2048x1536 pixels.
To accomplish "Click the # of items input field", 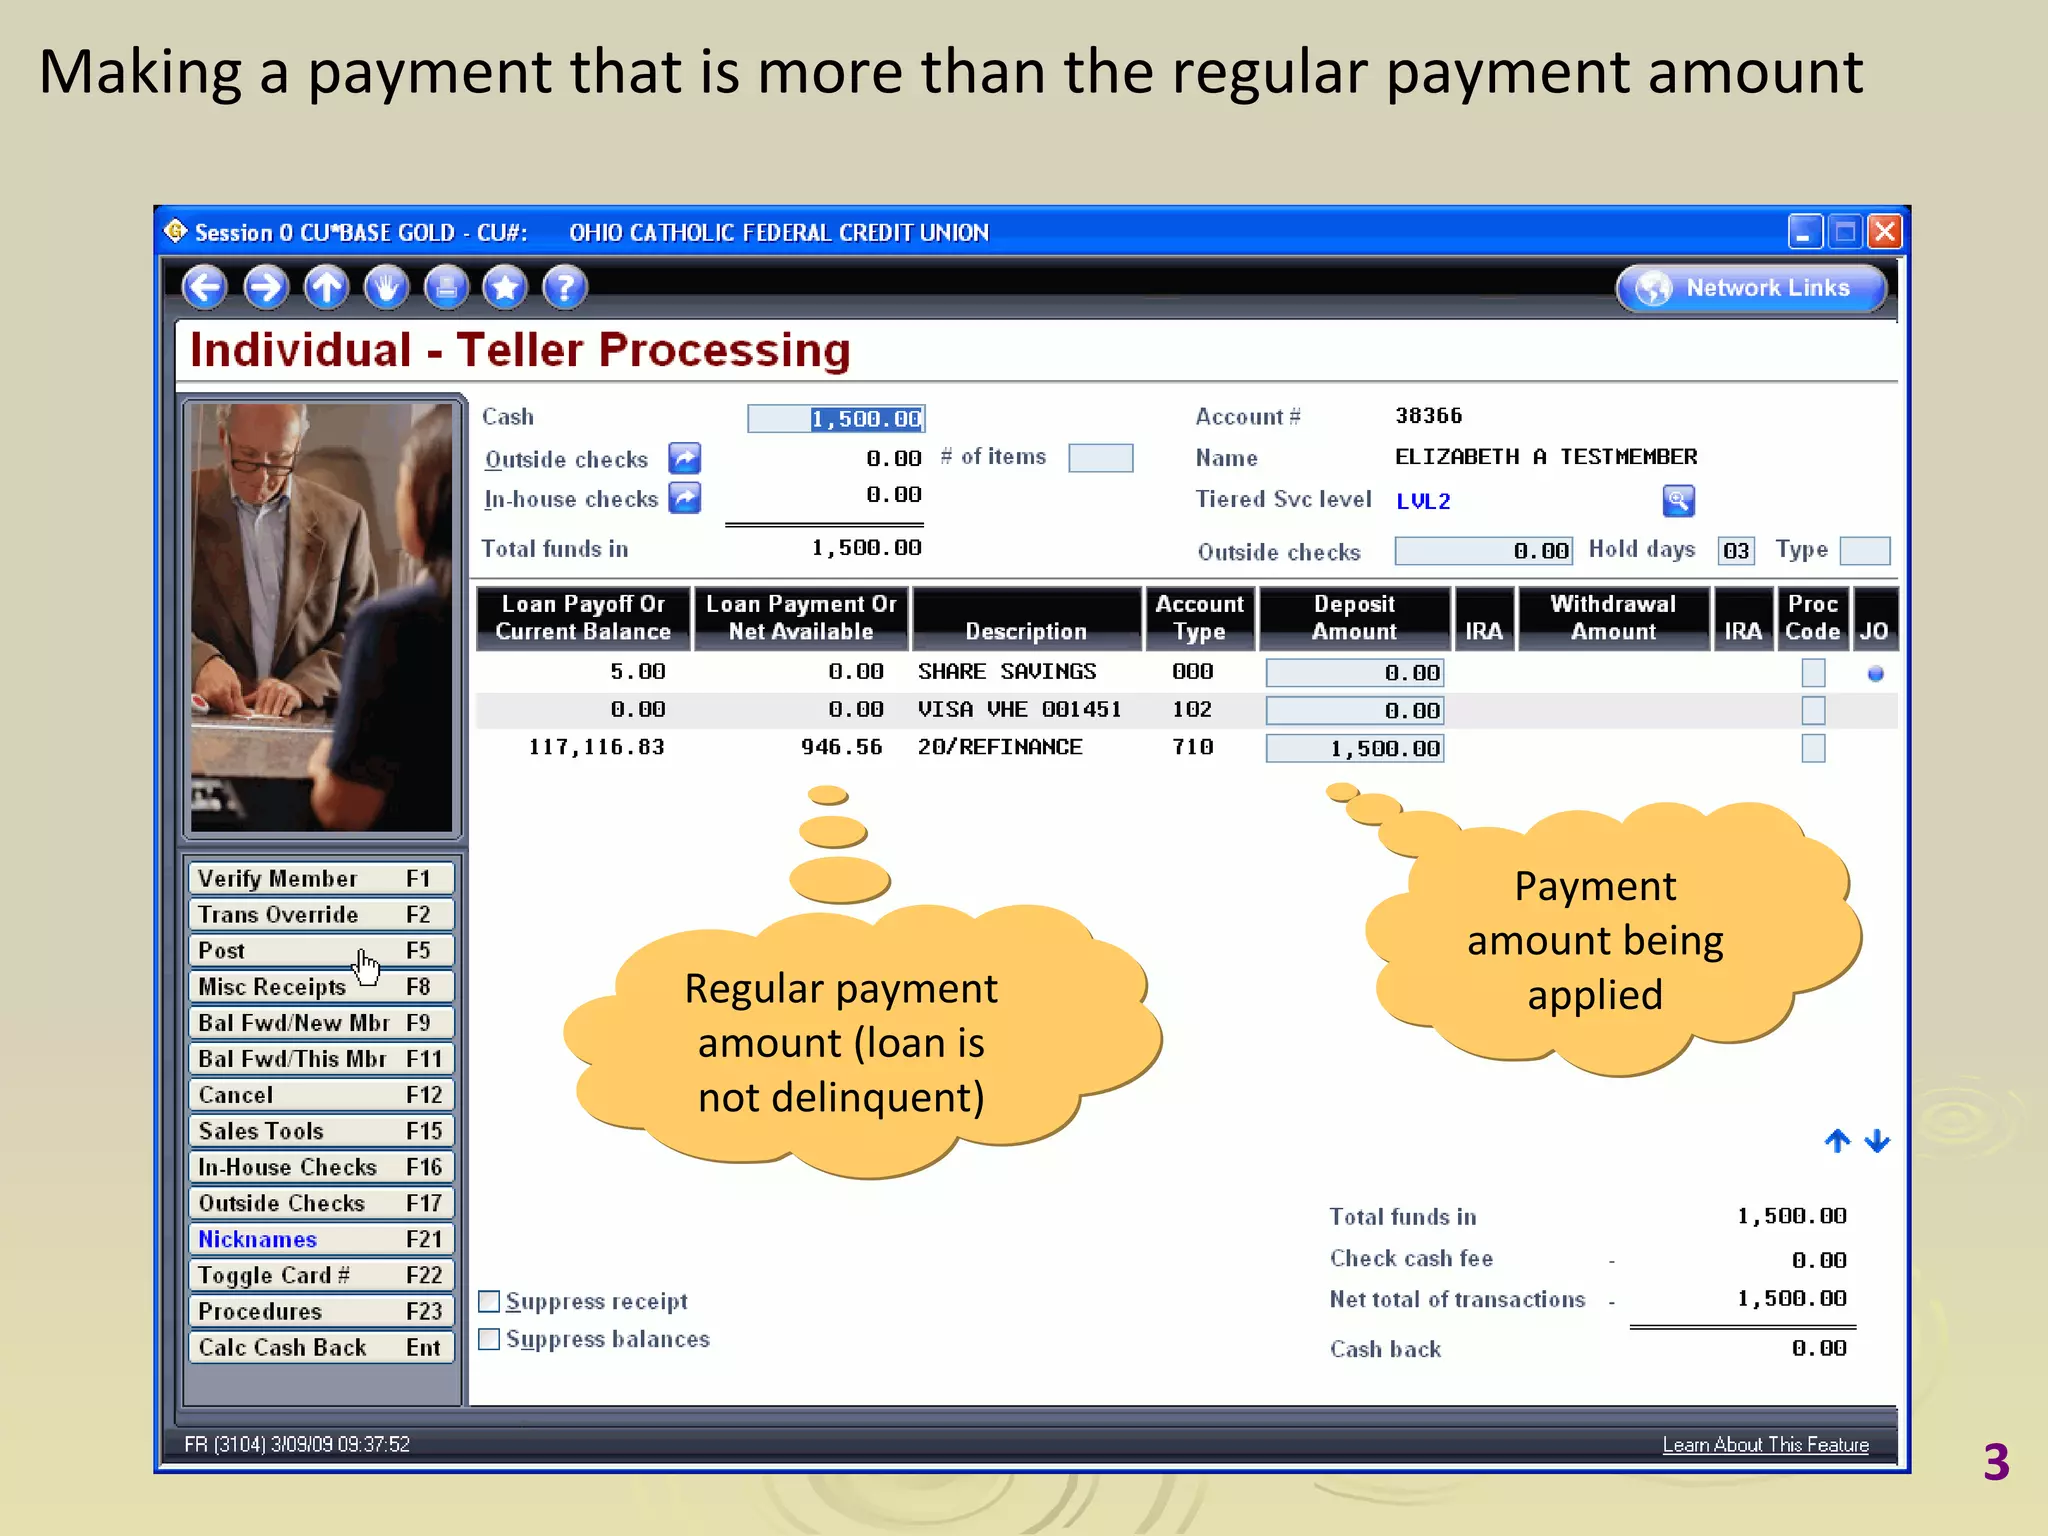I will tap(1101, 458).
